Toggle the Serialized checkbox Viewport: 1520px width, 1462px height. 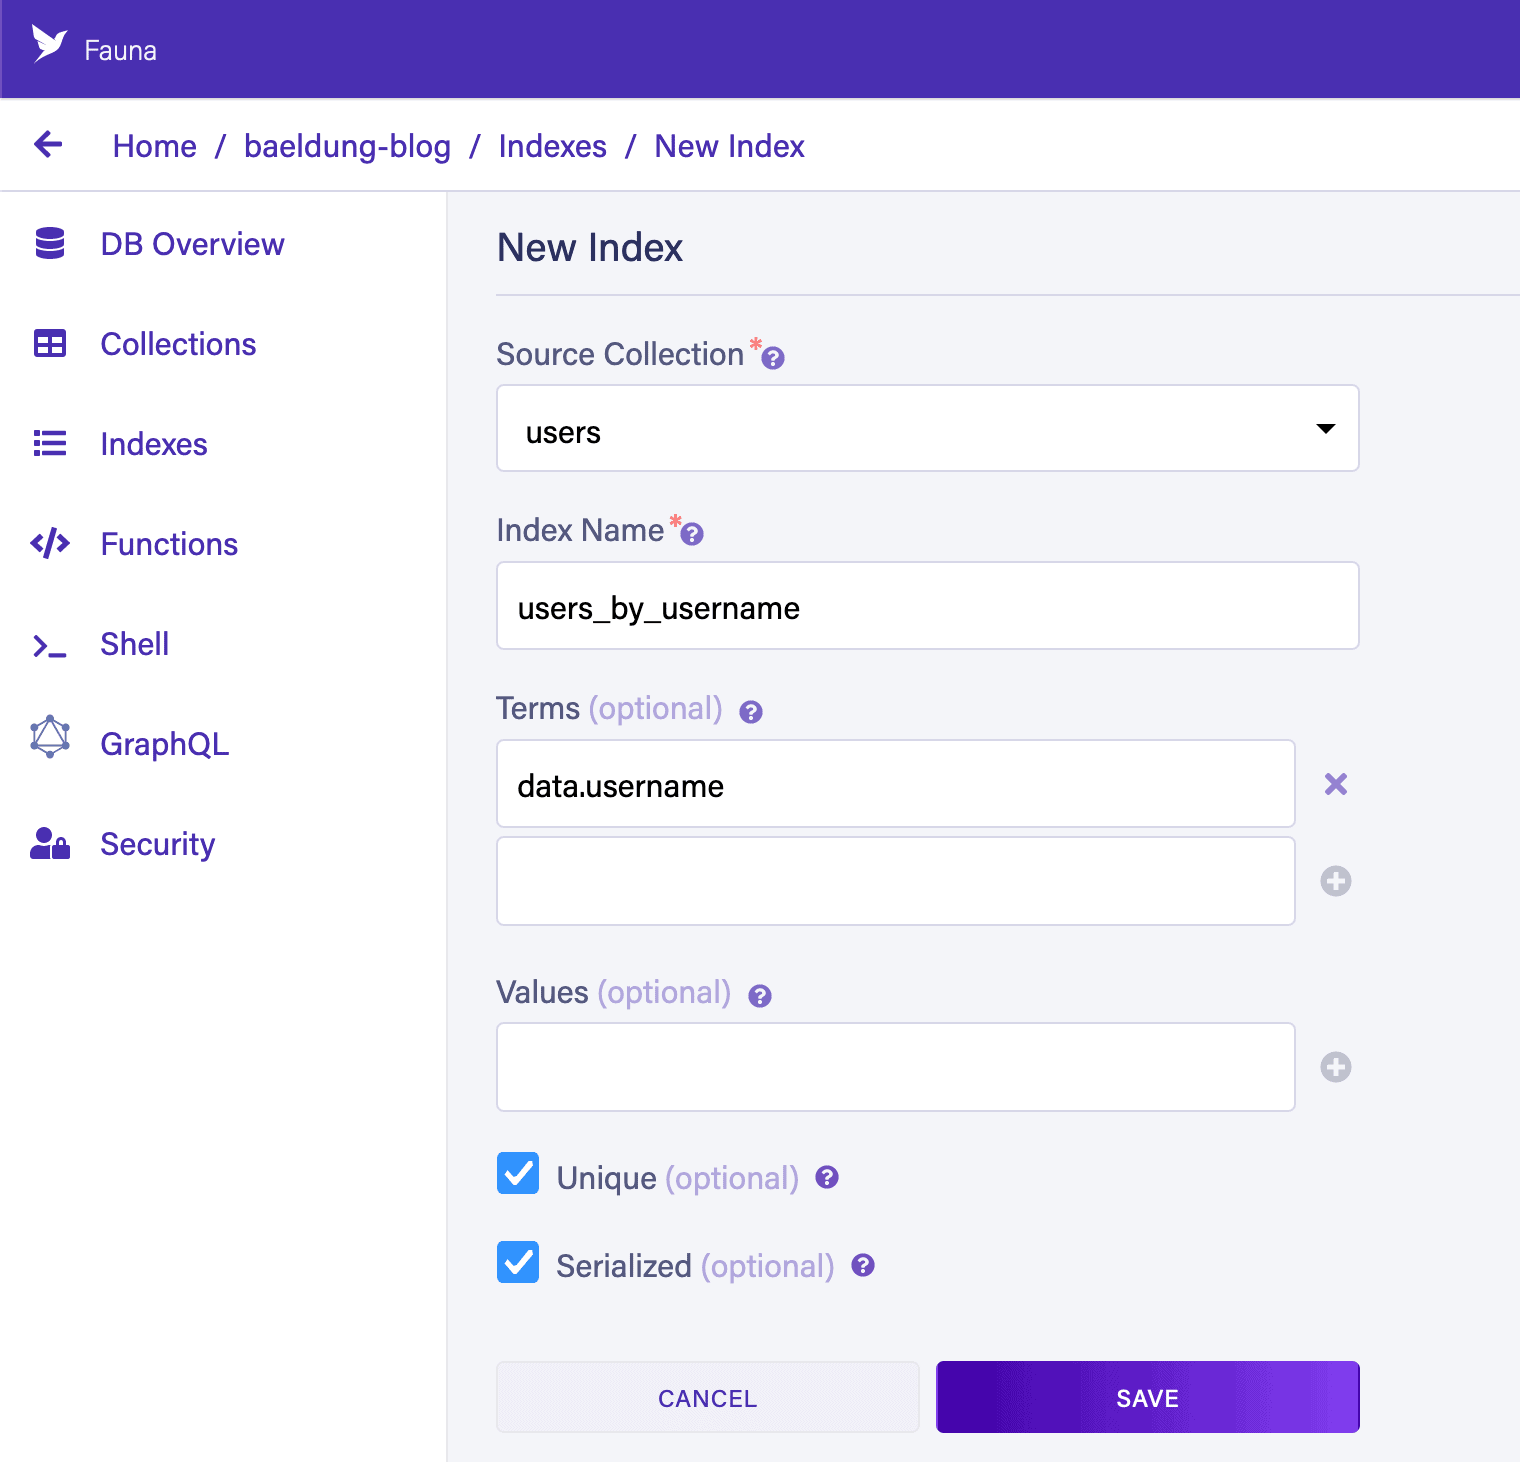point(518,1262)
